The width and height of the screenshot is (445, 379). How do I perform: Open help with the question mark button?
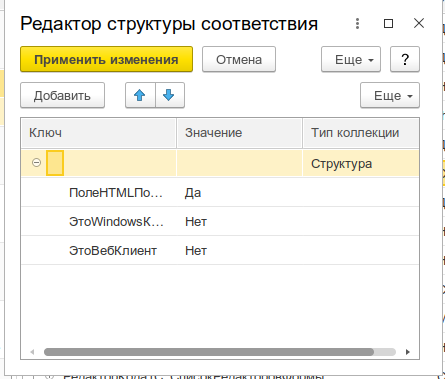coord(405,59)
